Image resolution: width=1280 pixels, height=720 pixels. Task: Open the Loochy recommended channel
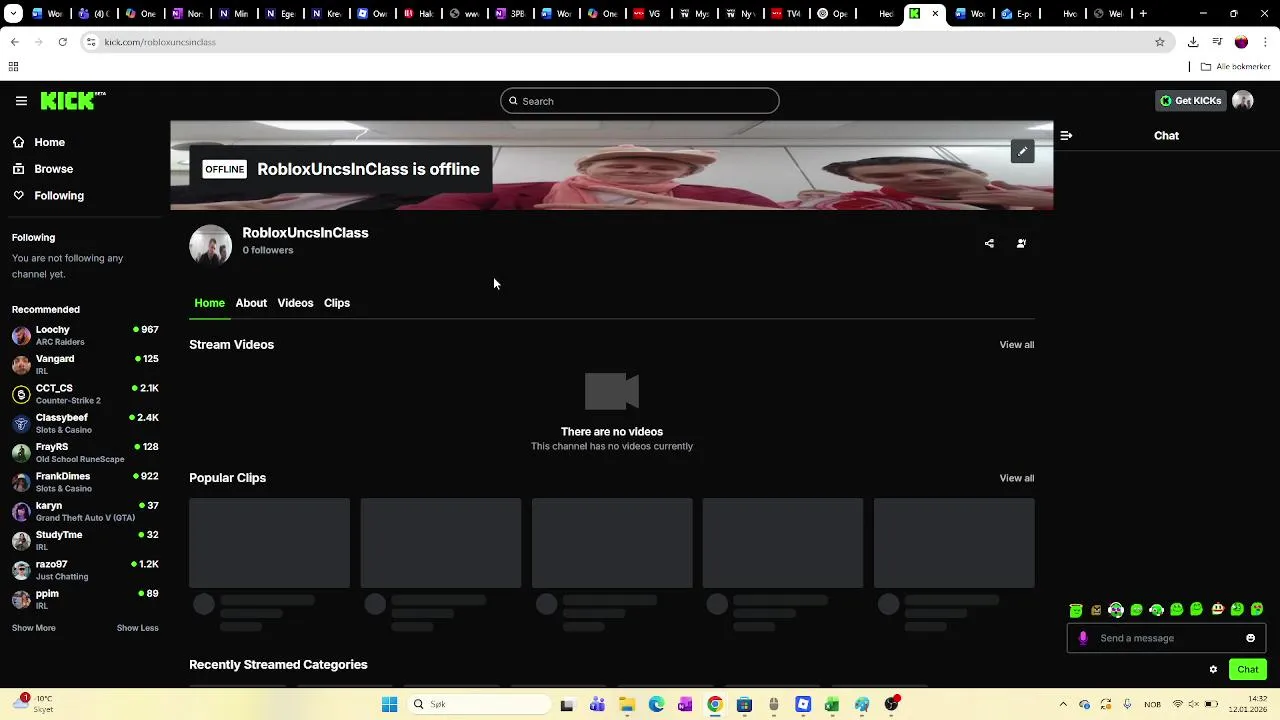(x=85, y=335)
